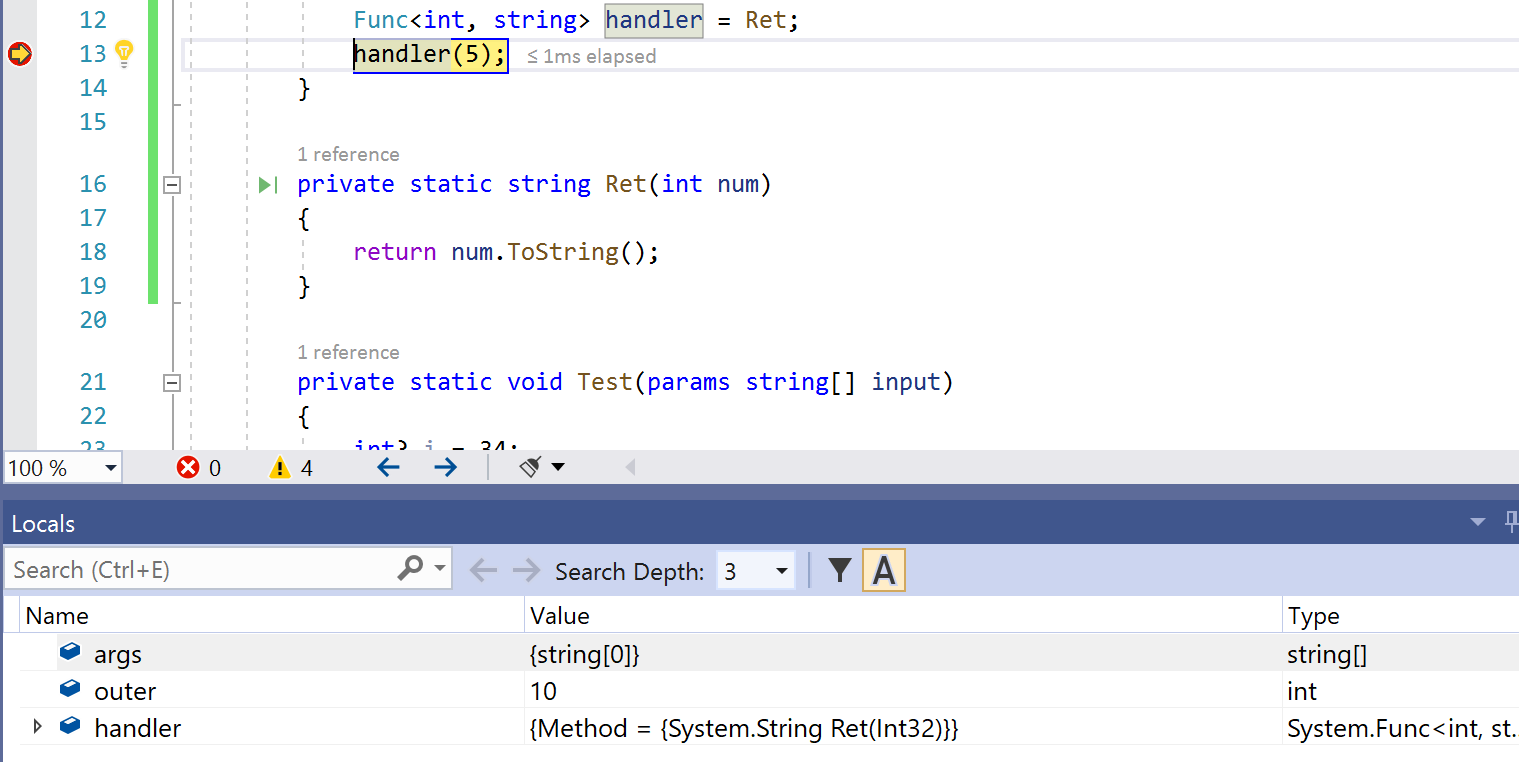Click the yellow warnings count indicator
The image size is (1519, 762).
[x=292, y=467]
